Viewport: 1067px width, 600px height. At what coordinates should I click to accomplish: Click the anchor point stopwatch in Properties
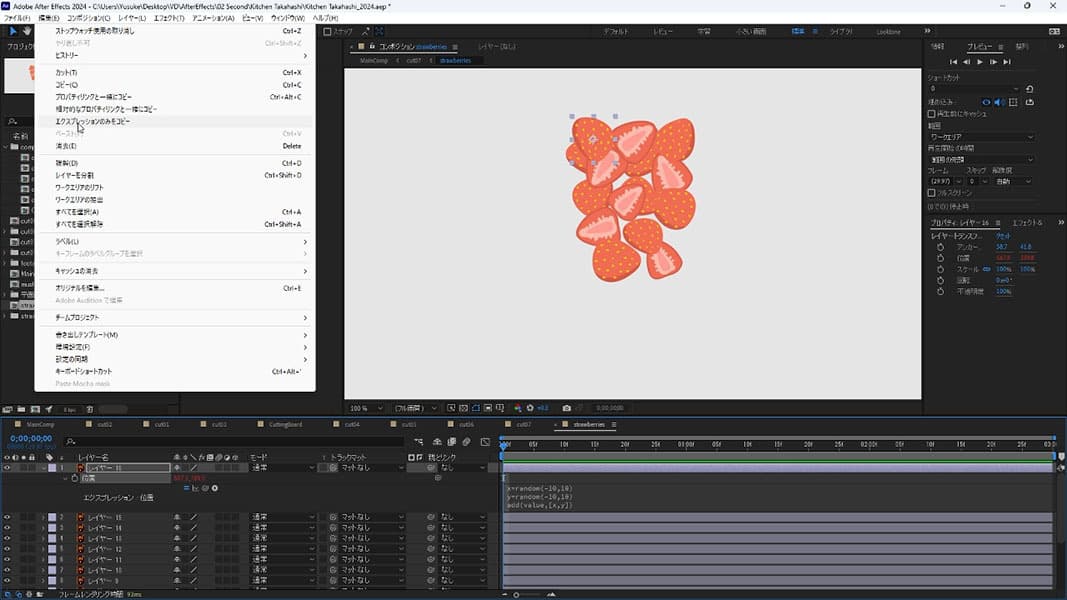(940, 246)
